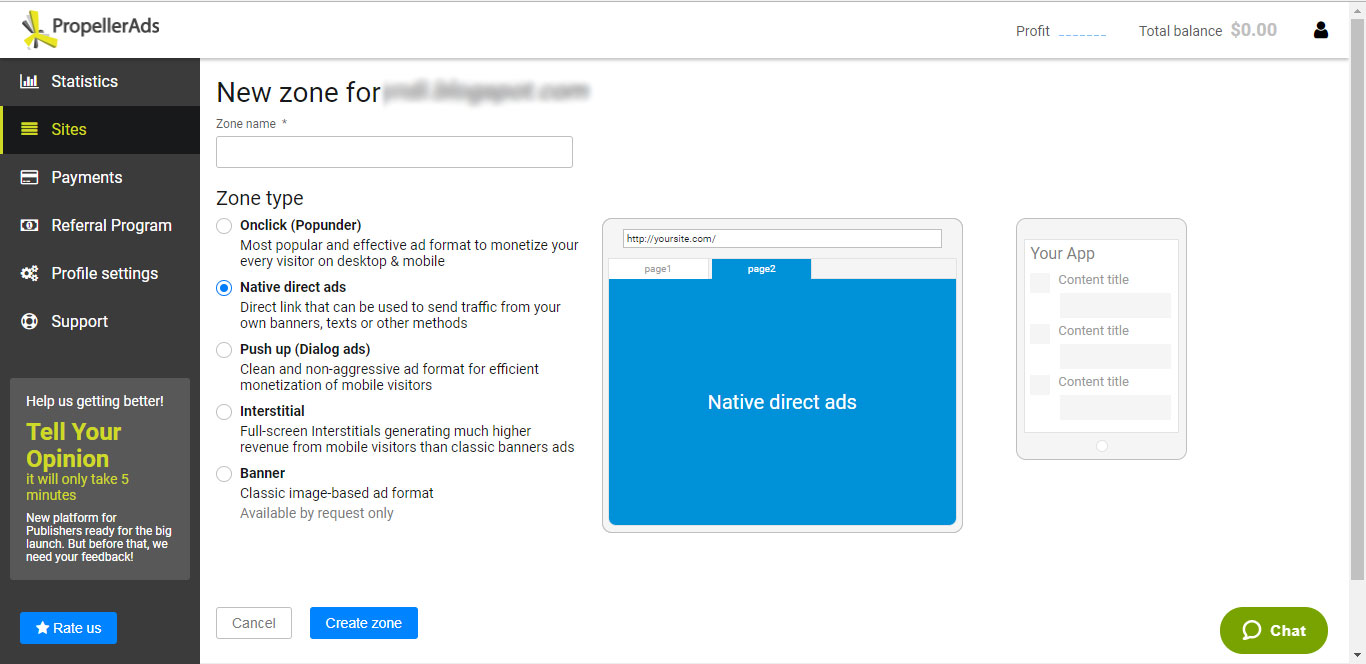Click the Referral Program money icon
1366x664 pixels.
tap(29, 225)
